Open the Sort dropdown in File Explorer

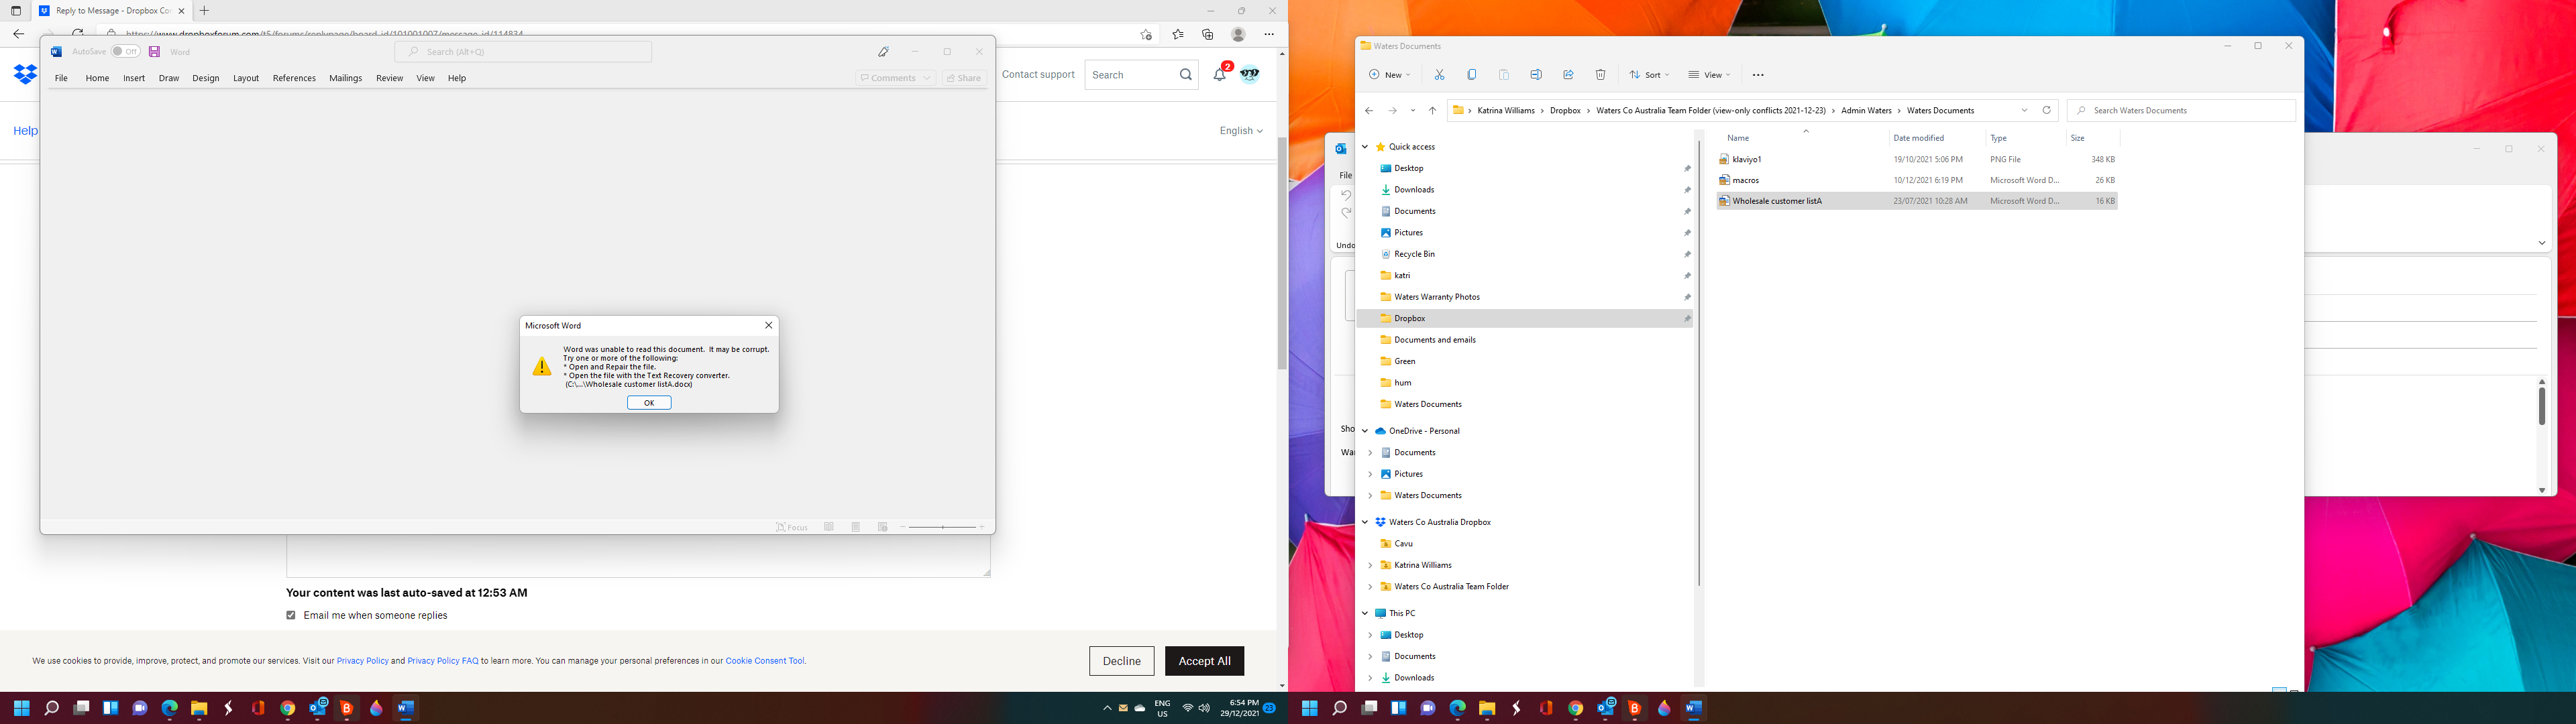click(1649, 75)
